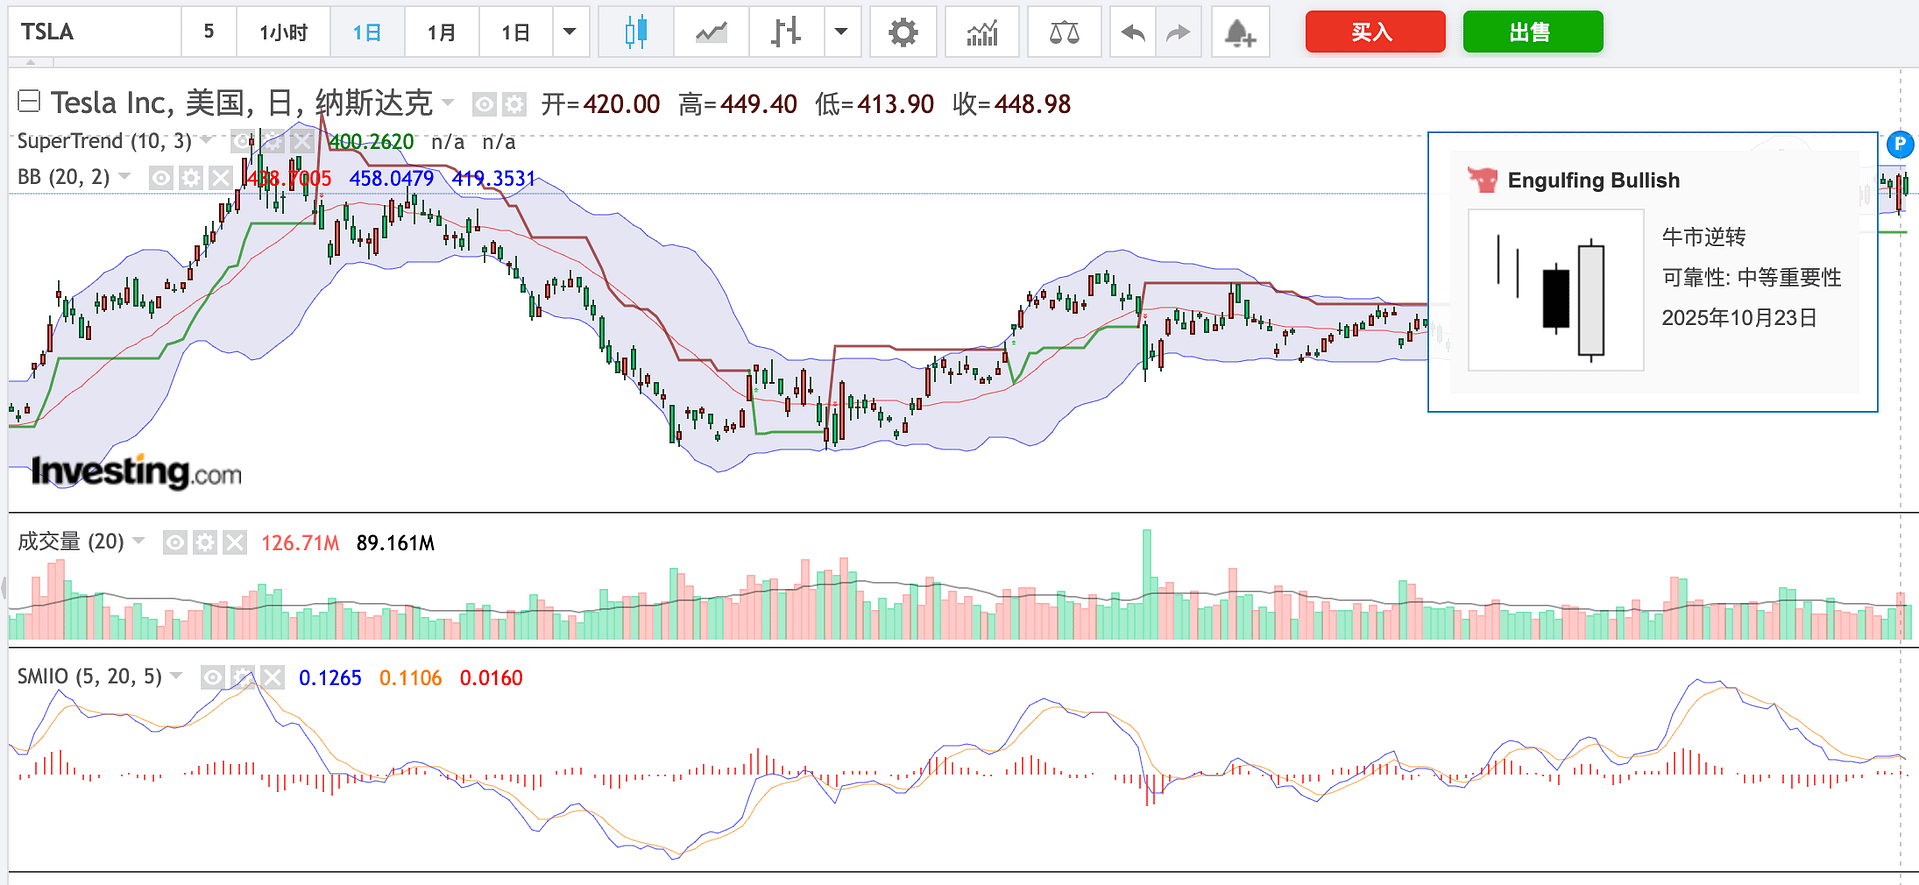Click the undo arrow icon
The image size is (1919, 885).
click(1133, 32)
